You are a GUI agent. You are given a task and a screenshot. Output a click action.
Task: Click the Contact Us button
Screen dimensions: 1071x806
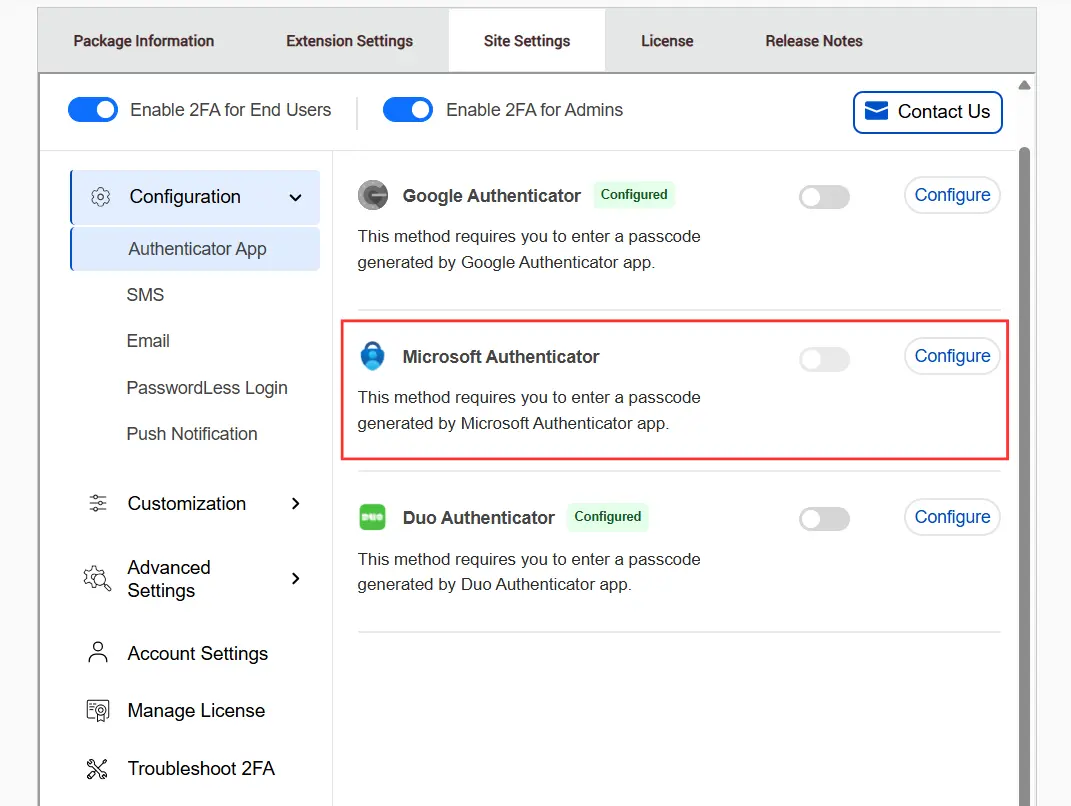click(928, 112)
